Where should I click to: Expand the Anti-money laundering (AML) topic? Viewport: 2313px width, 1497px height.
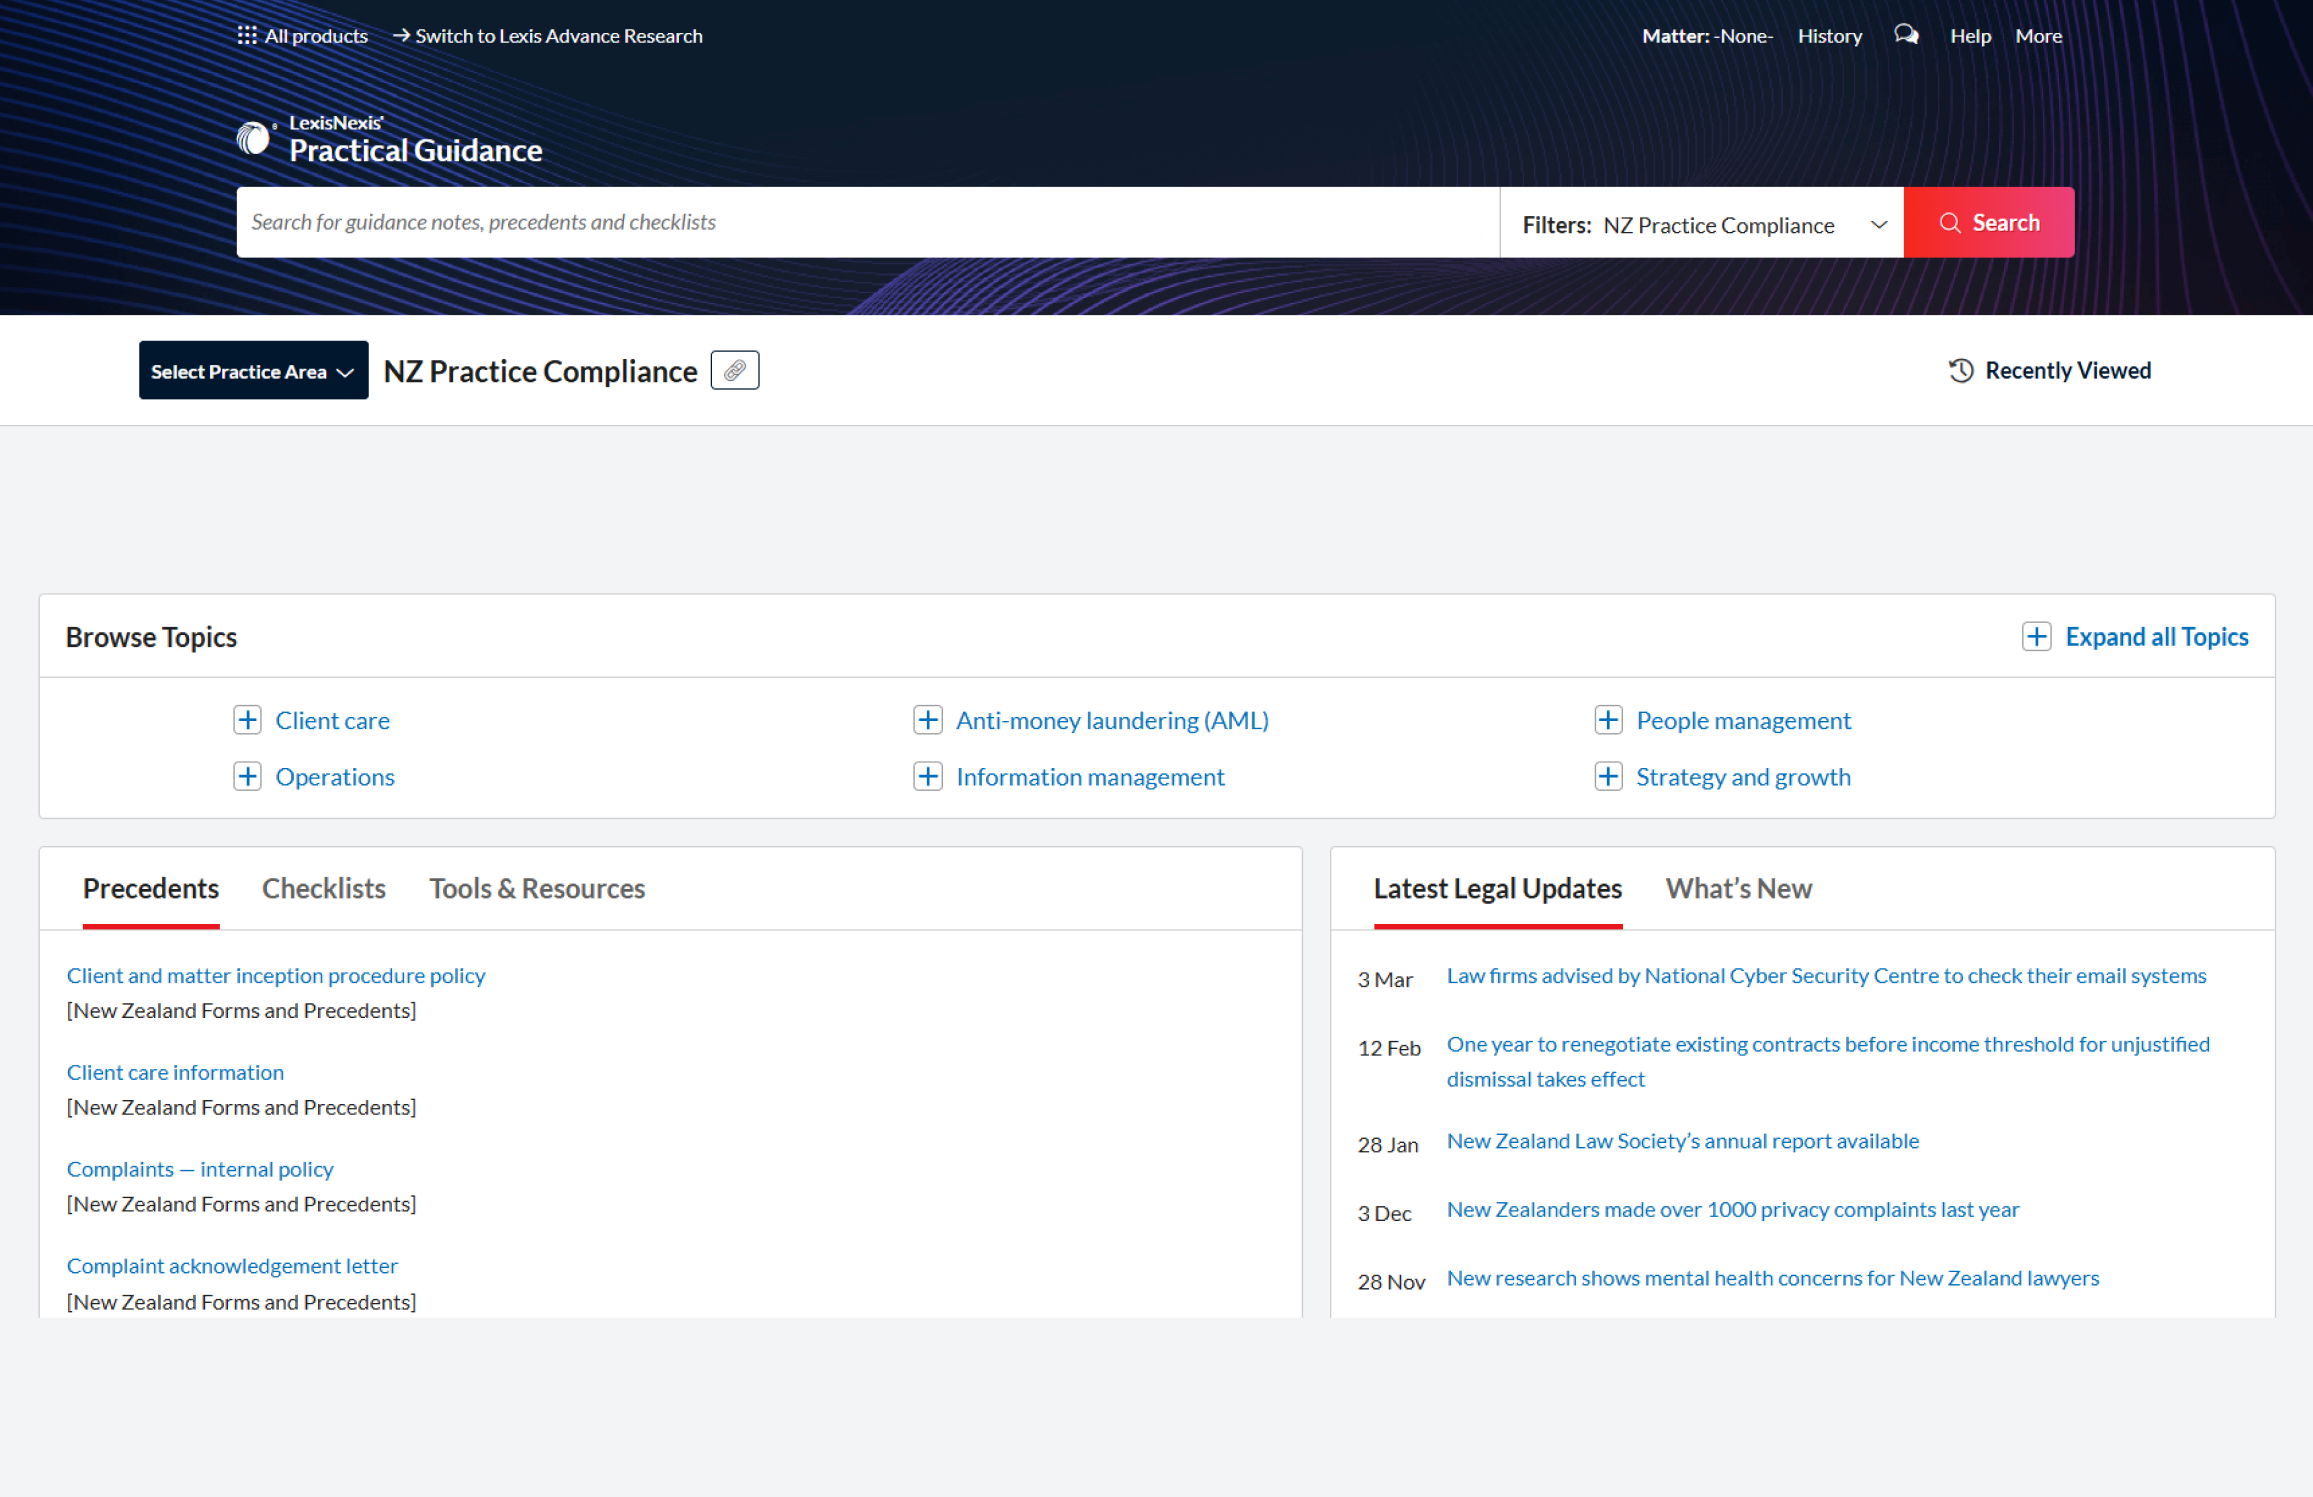tap(927, 720)
